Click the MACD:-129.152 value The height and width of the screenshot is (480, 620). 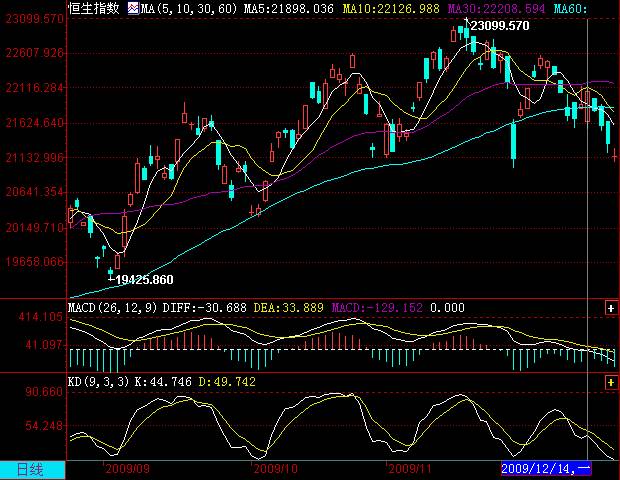click(x=377, y=308)
